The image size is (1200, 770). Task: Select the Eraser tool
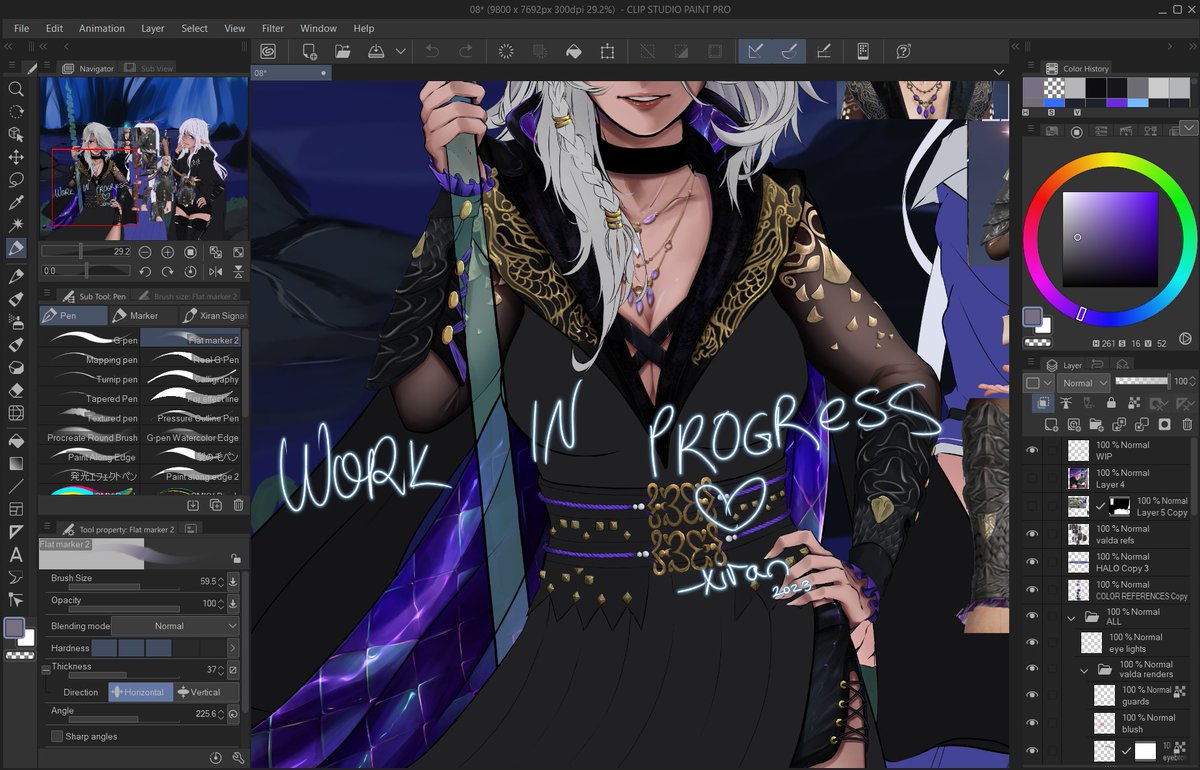(16, 390)
